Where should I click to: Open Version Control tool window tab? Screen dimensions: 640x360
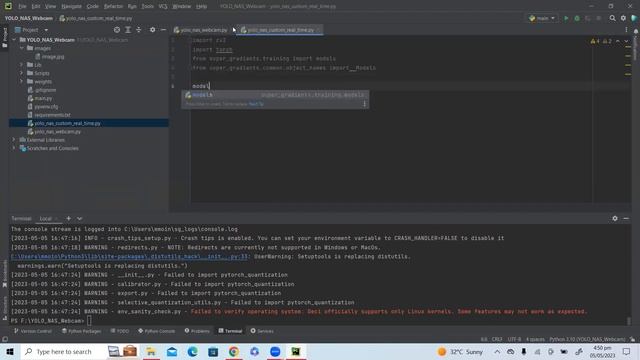33,331
